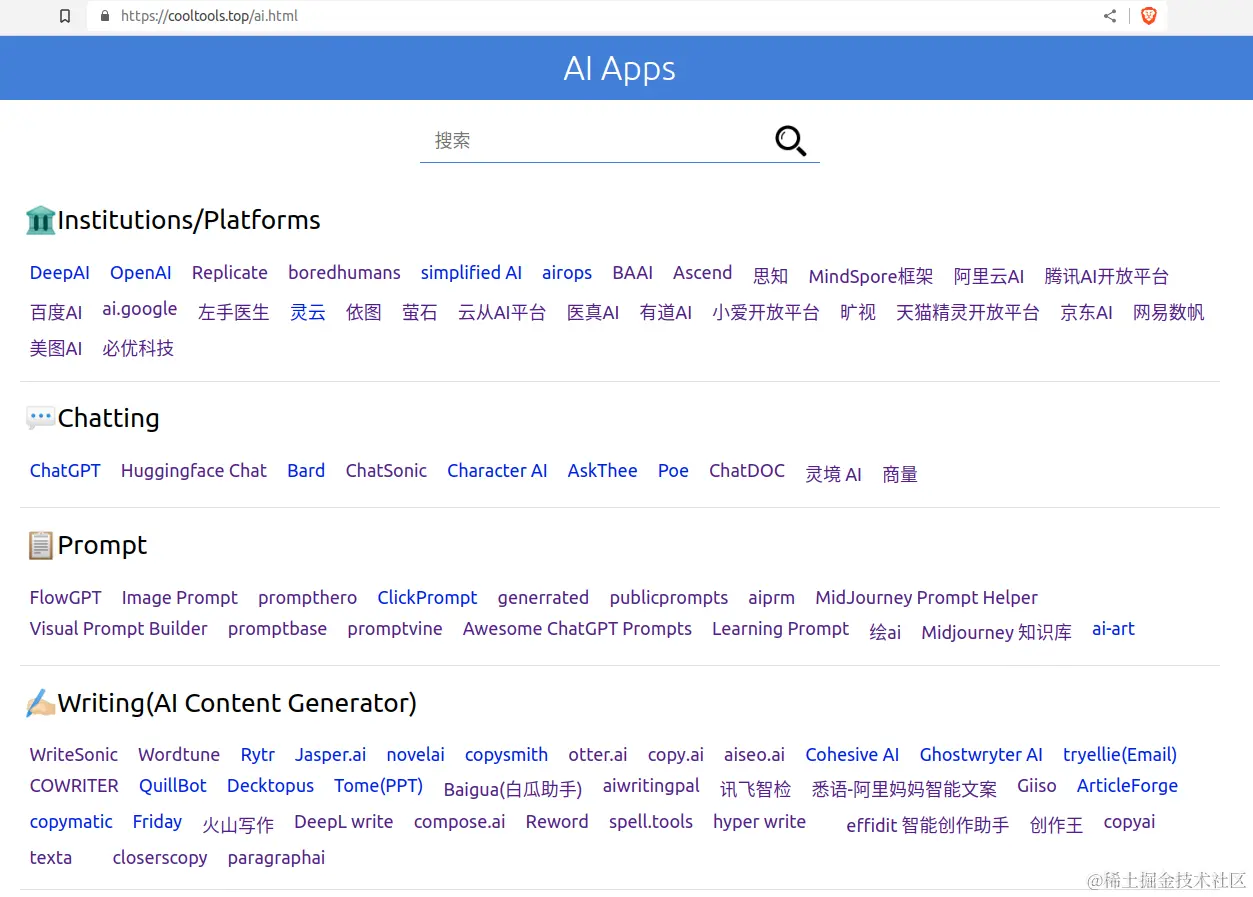Visit MidJourney Prompt Helper
Image resolution: width=1253 pixels, height=897 pixels.
[x=925, y=597]
